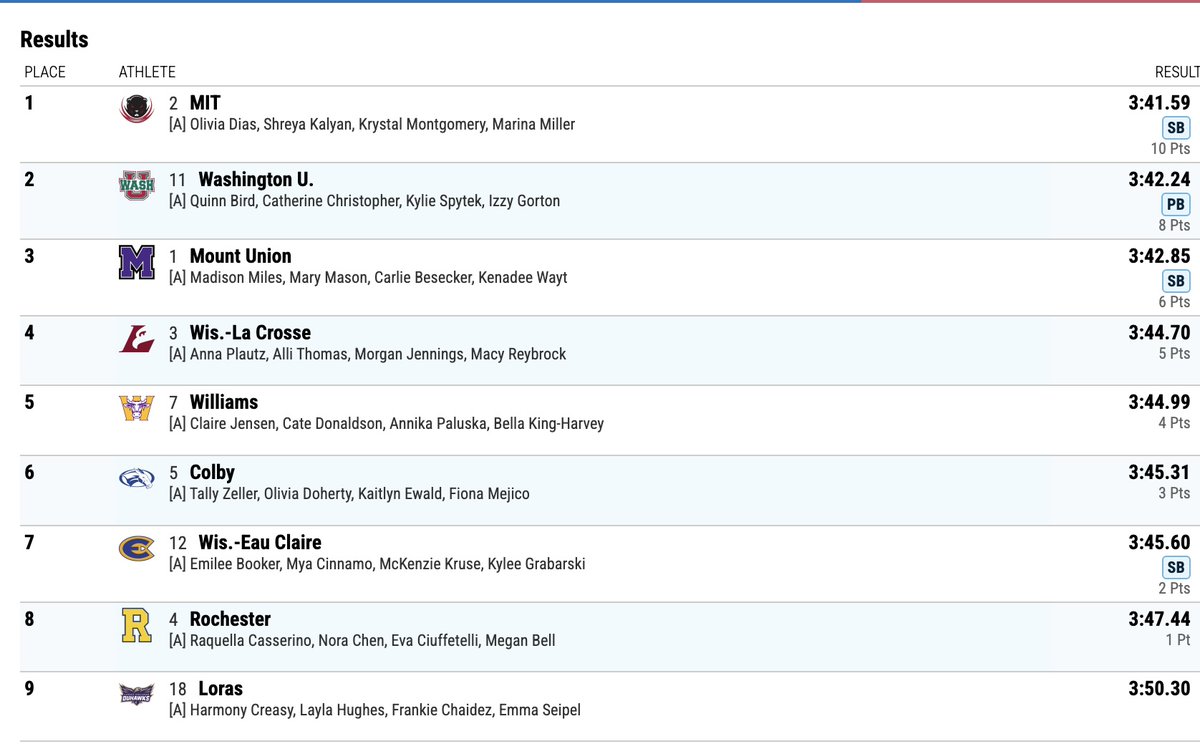Open the Wis.-Eau Claire team link
Screen dimensions: 1200x749
click(260, 542)
